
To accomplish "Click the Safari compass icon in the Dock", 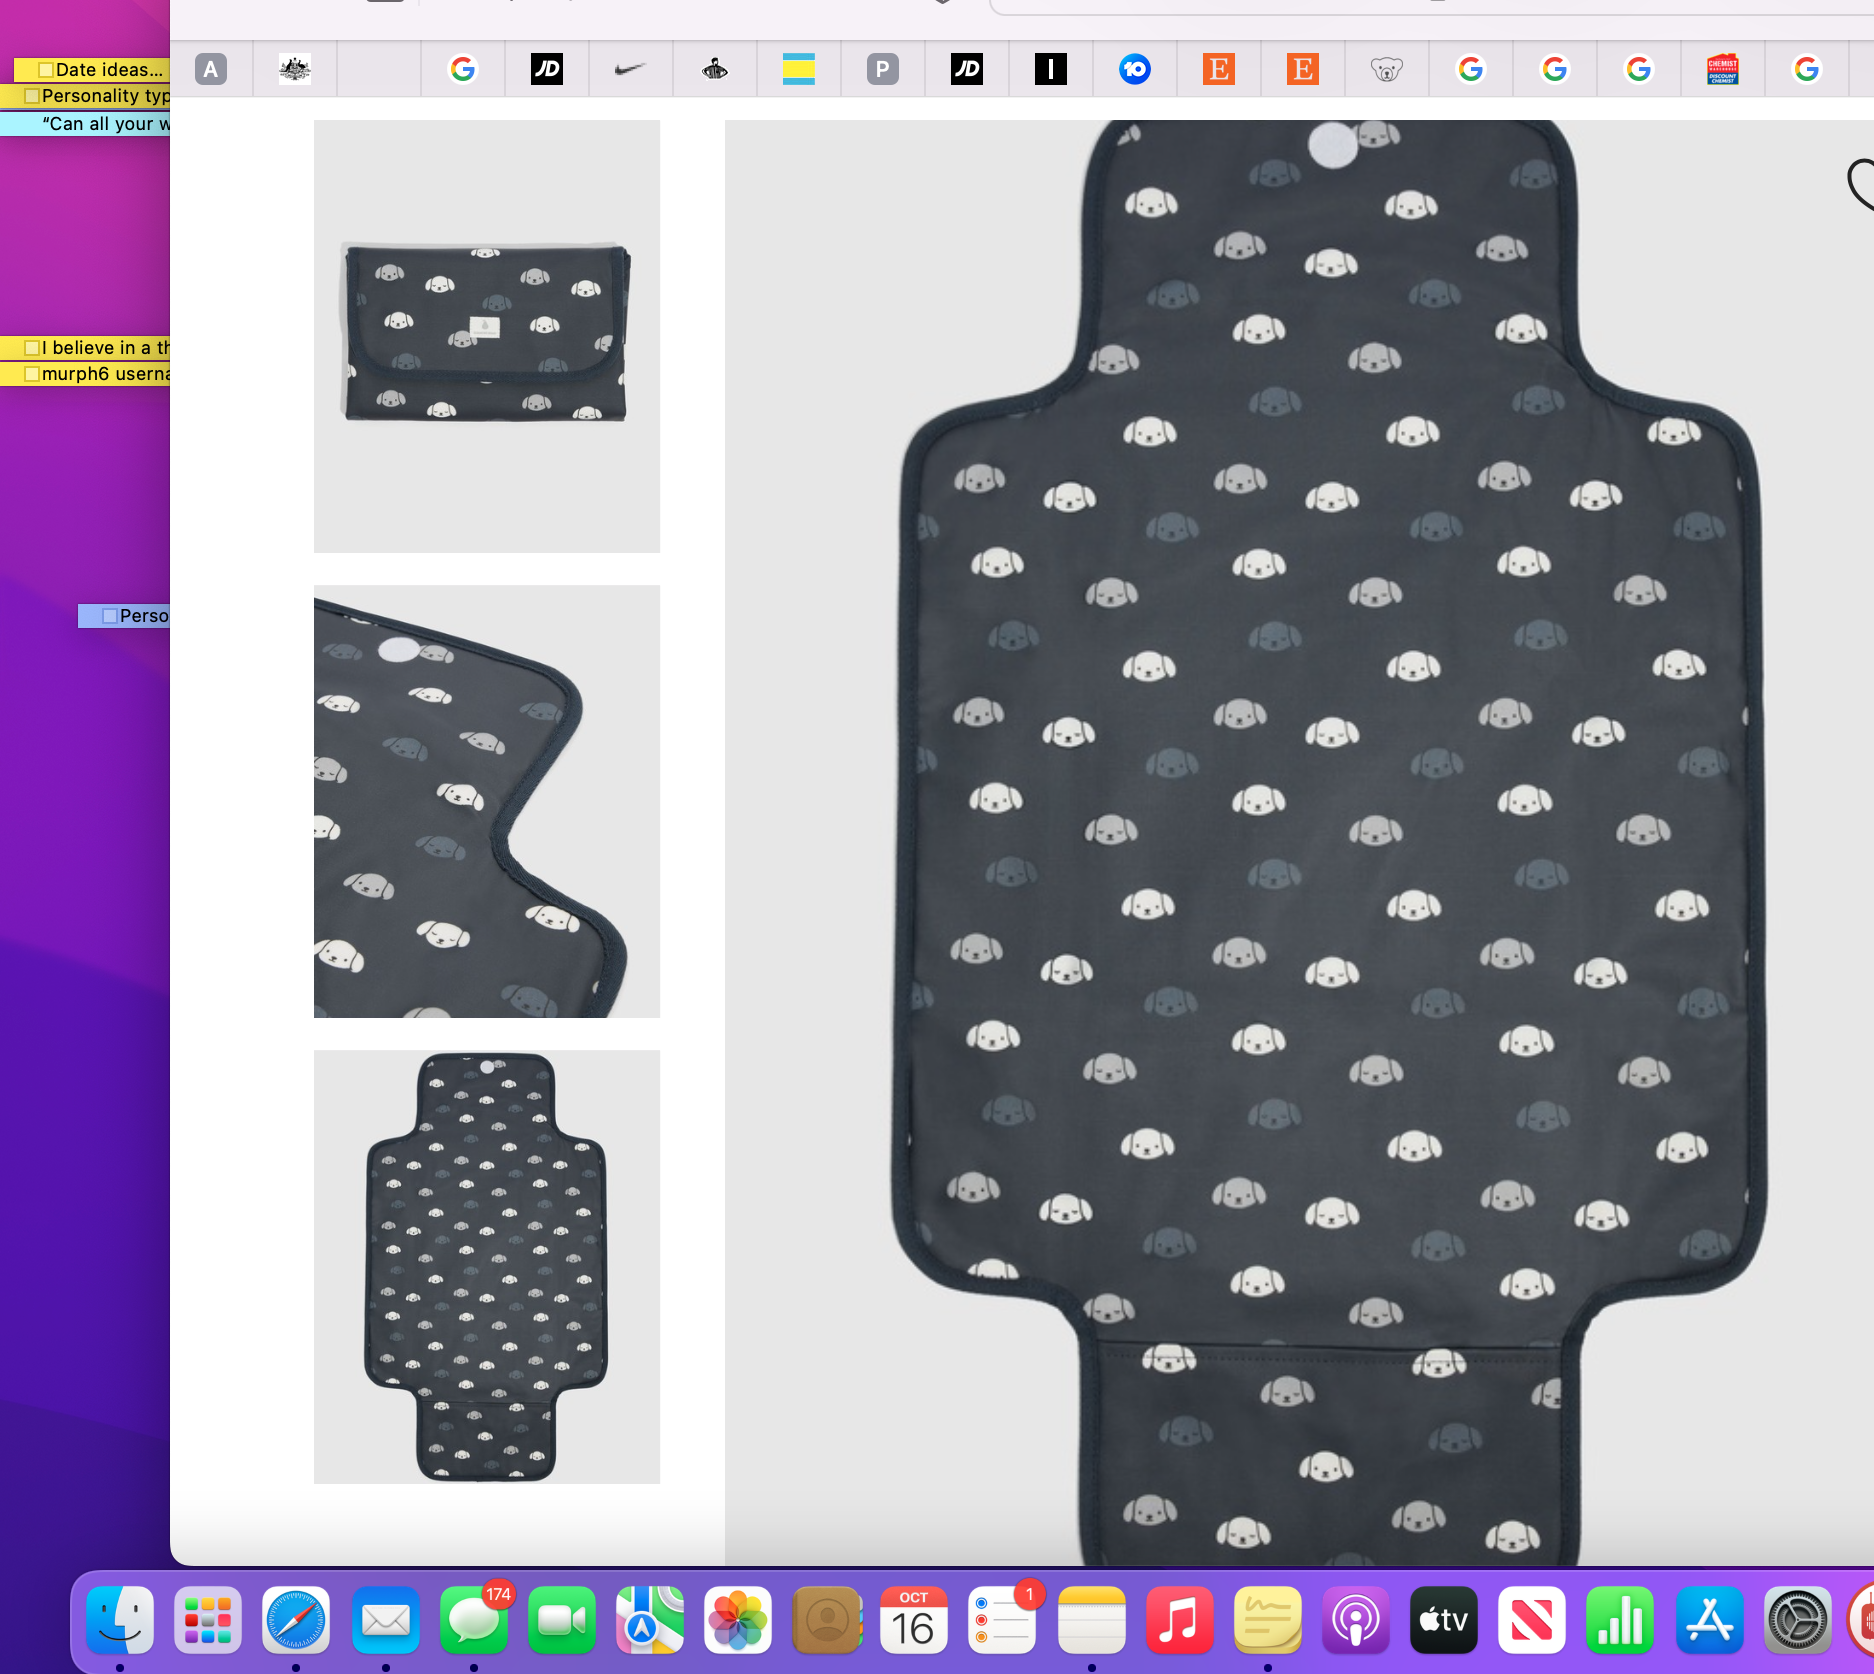I will [x=296, y=1620].
